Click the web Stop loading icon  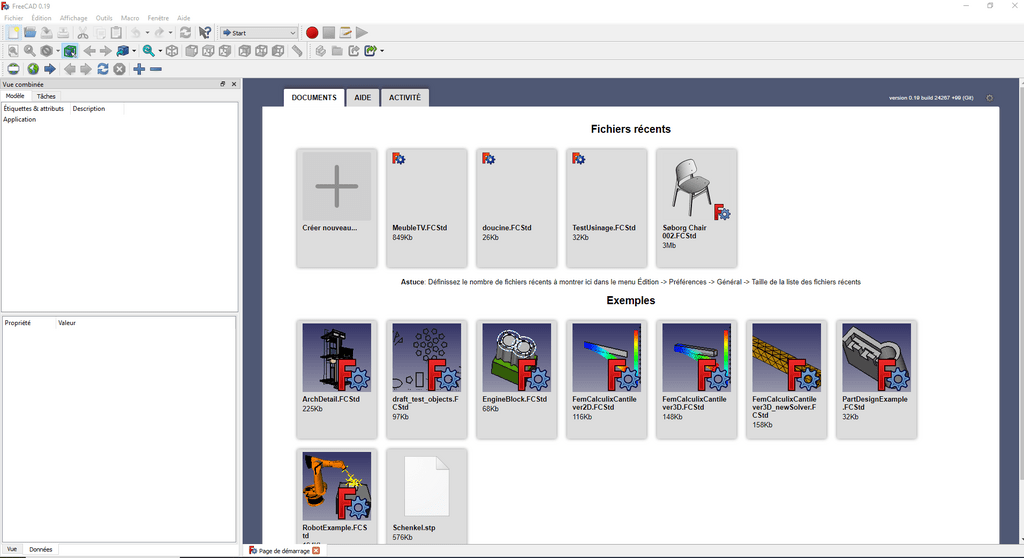click(x=120, y=69)
